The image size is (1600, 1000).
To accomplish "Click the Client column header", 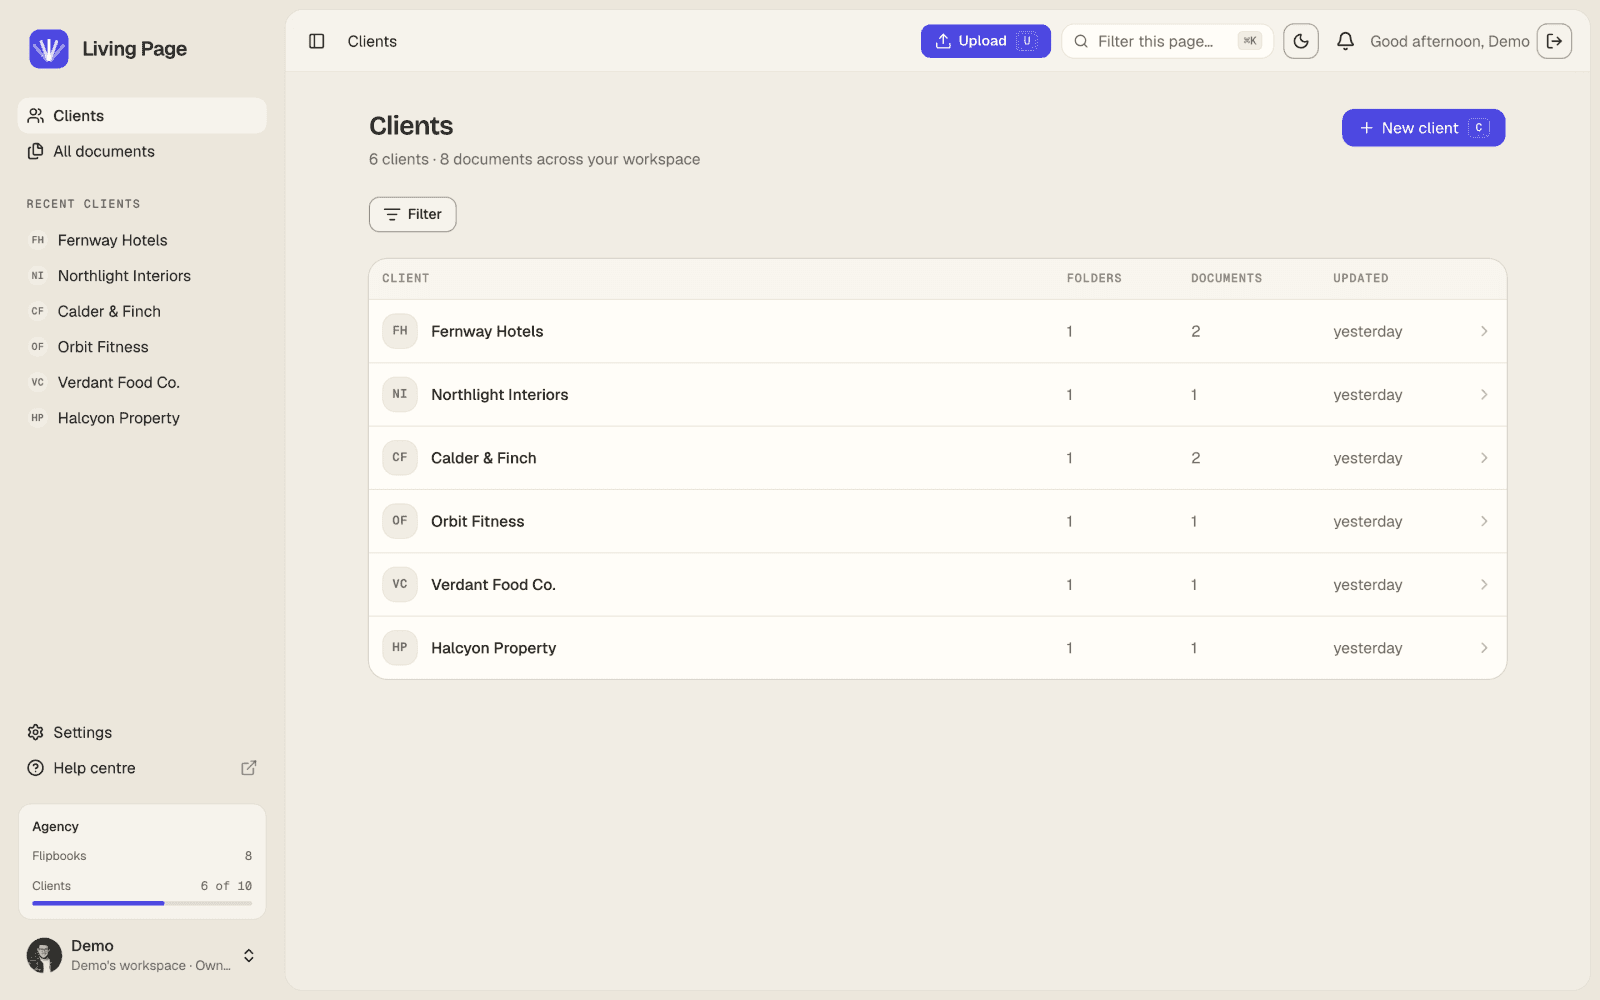I will click(x=405, y=278).
